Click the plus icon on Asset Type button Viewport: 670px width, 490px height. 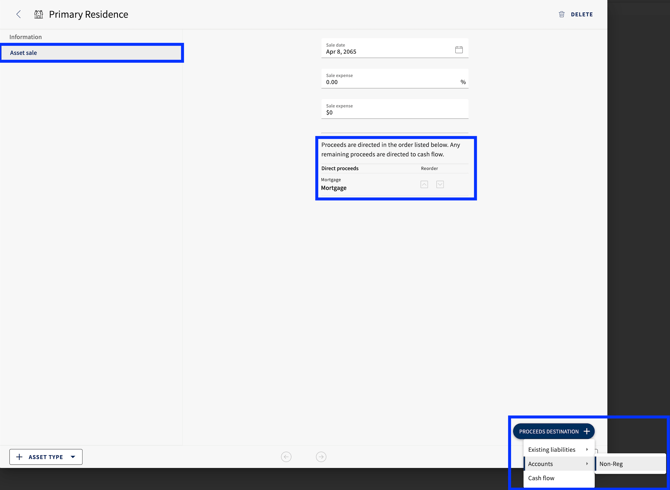(19, 457)
